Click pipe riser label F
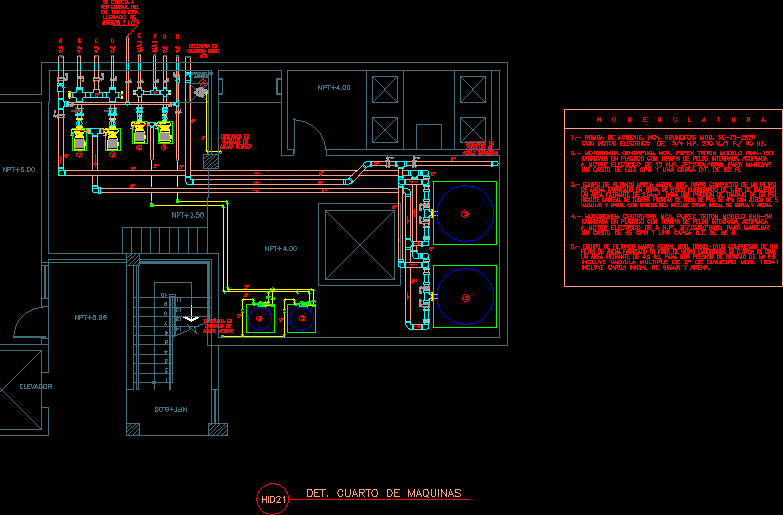The height and width of the screenshot is (515, 783). click(x=155, y=36)
